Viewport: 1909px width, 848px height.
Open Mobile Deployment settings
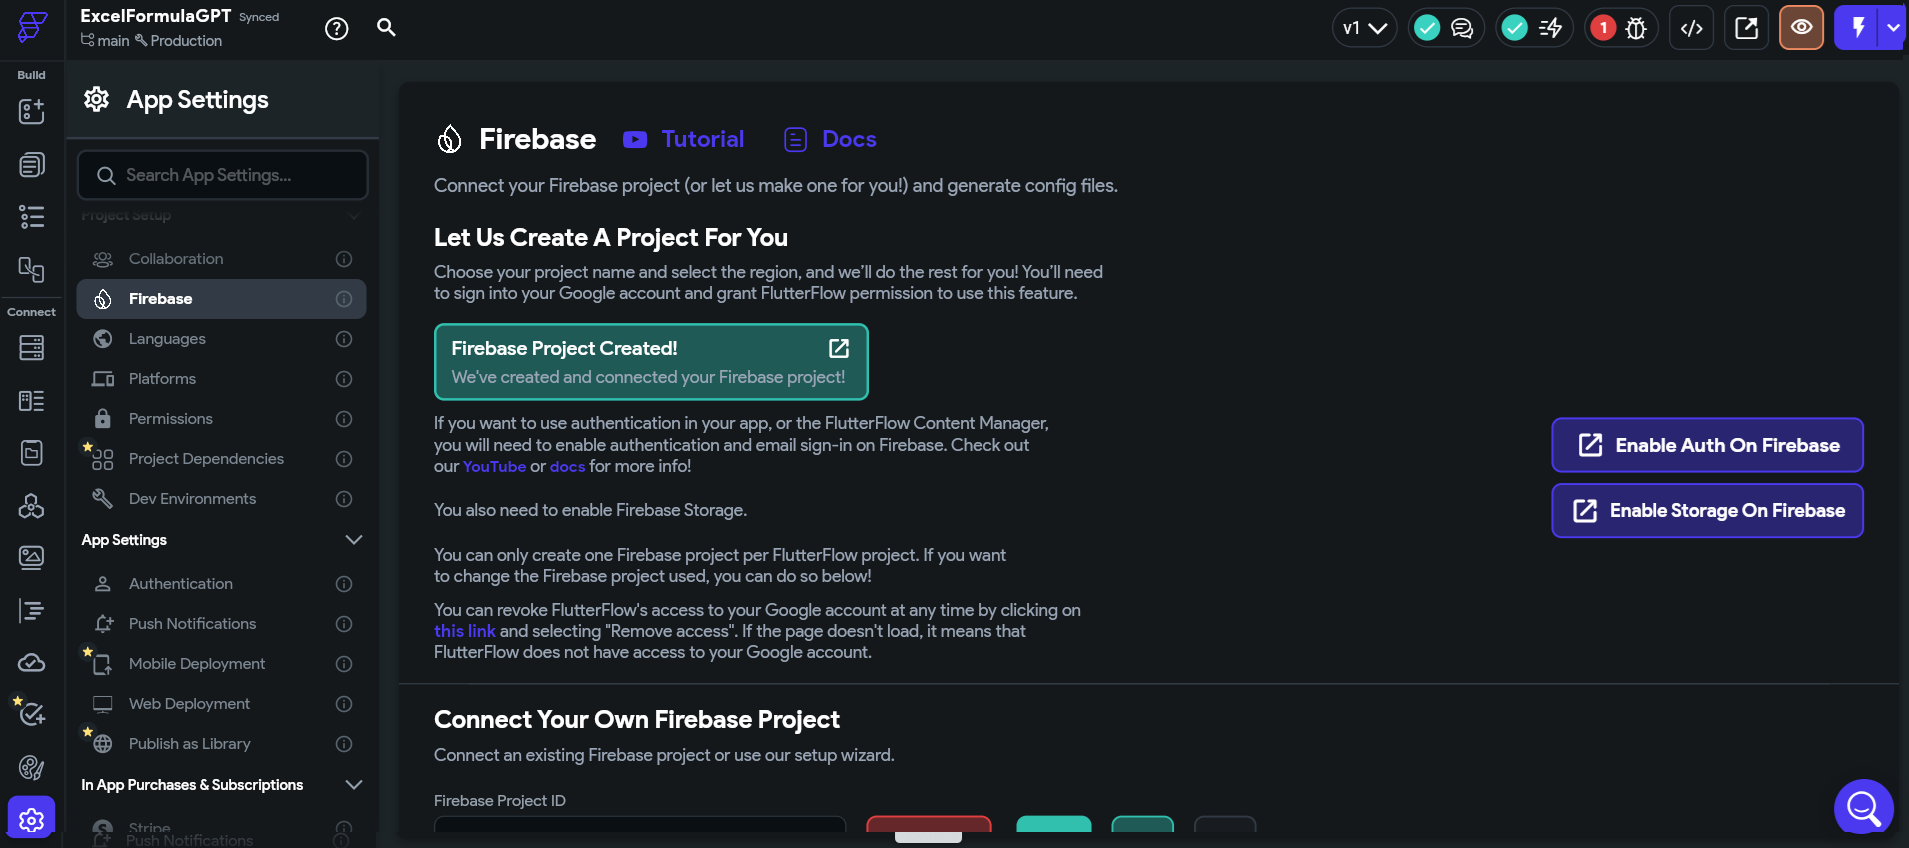click(x=221, y=664)
